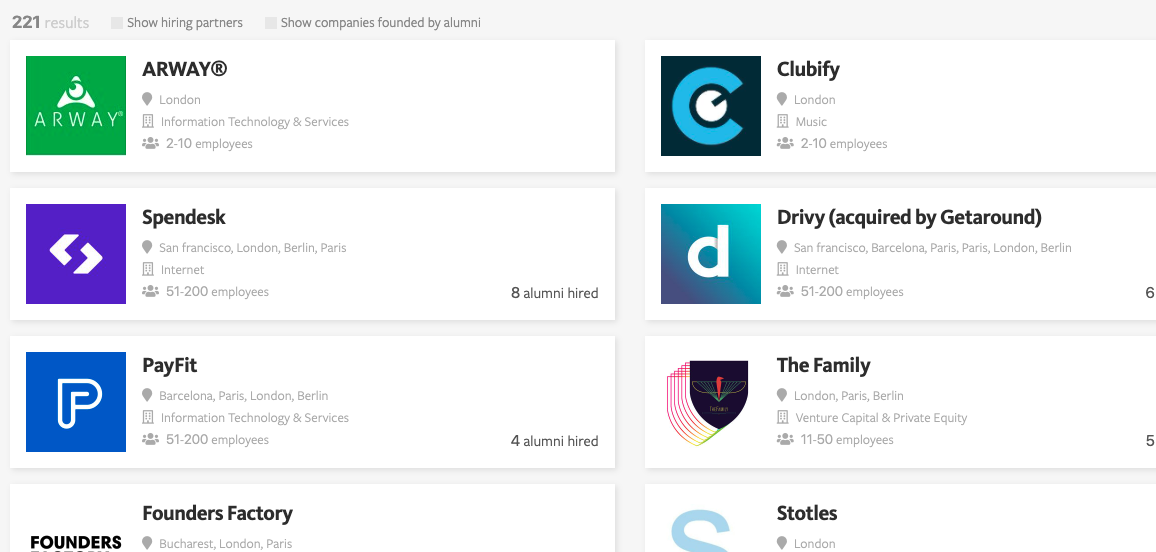Click '2-10 employees' under ARWAY
Viewport: 1156px width, 552px height.
click(x=209, y=144)
